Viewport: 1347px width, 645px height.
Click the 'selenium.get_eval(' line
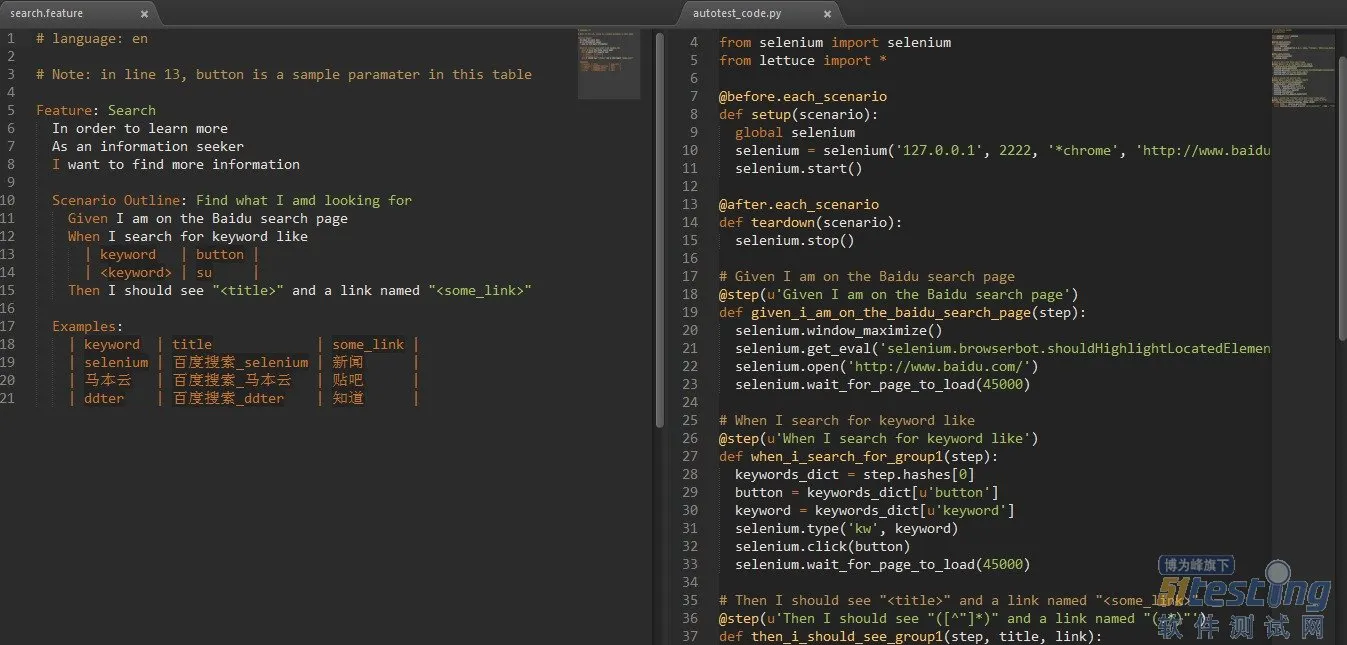click(1002, 348)
